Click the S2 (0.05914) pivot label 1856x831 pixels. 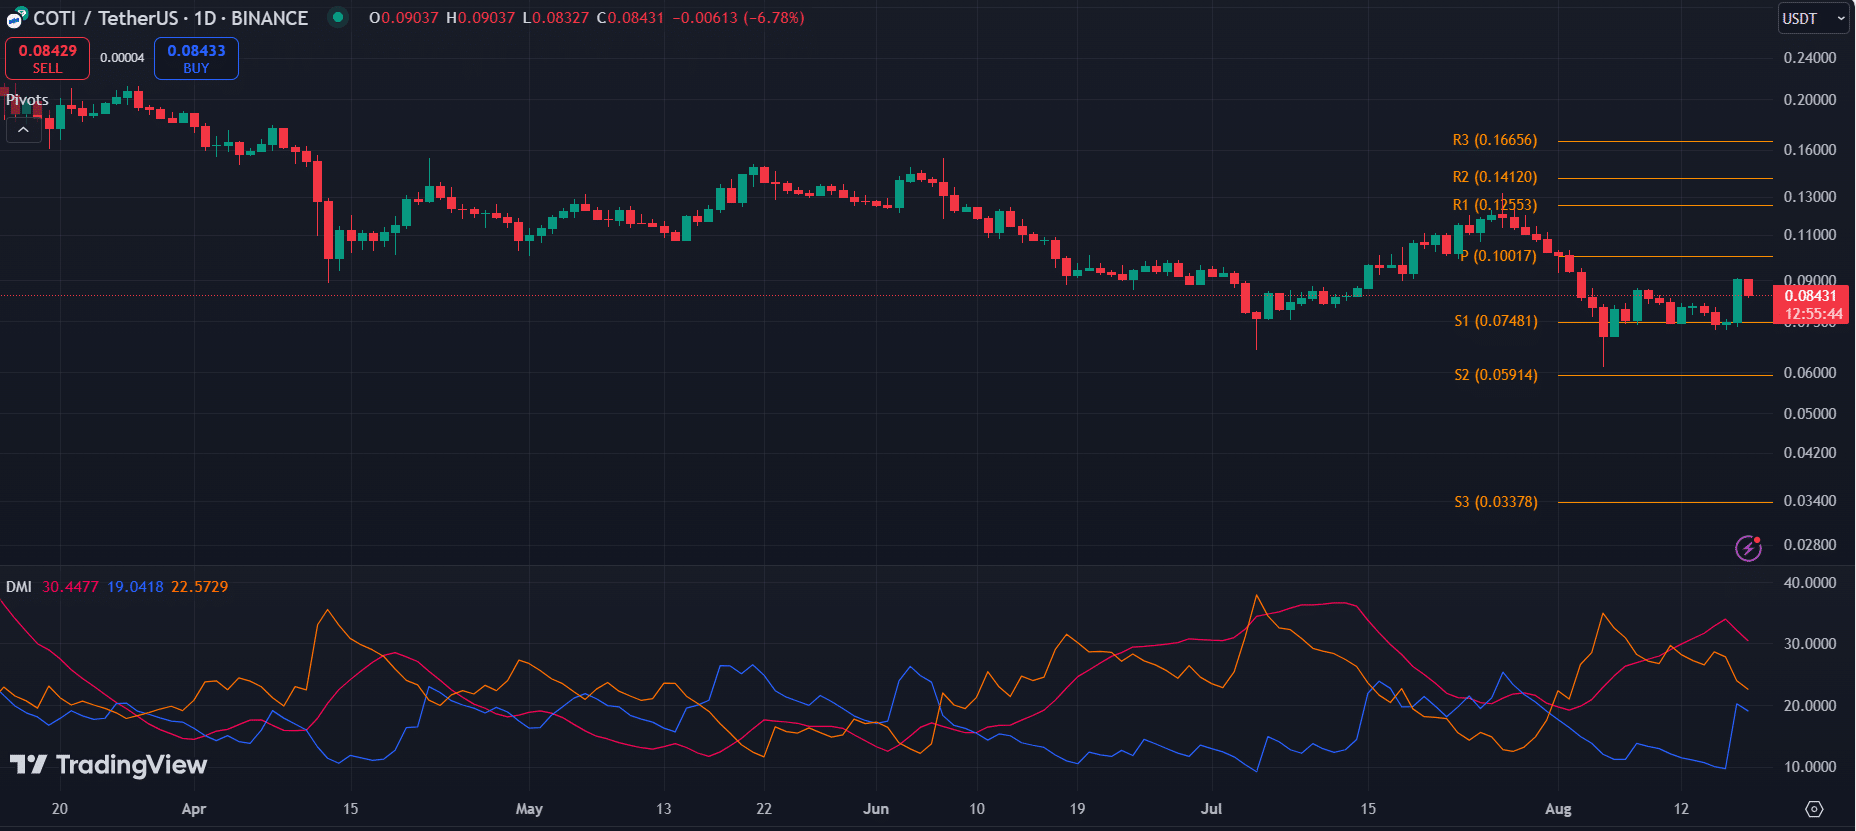[x=1496, y=375]
